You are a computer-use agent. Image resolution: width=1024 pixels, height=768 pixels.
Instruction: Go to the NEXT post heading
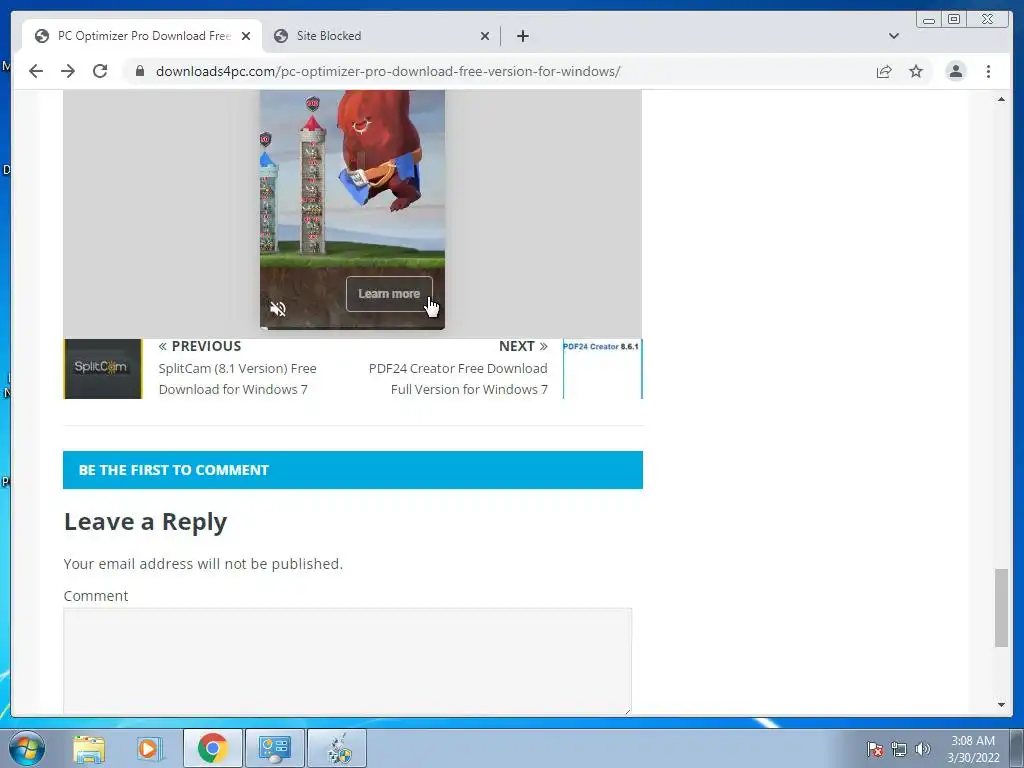click(523, 346)
